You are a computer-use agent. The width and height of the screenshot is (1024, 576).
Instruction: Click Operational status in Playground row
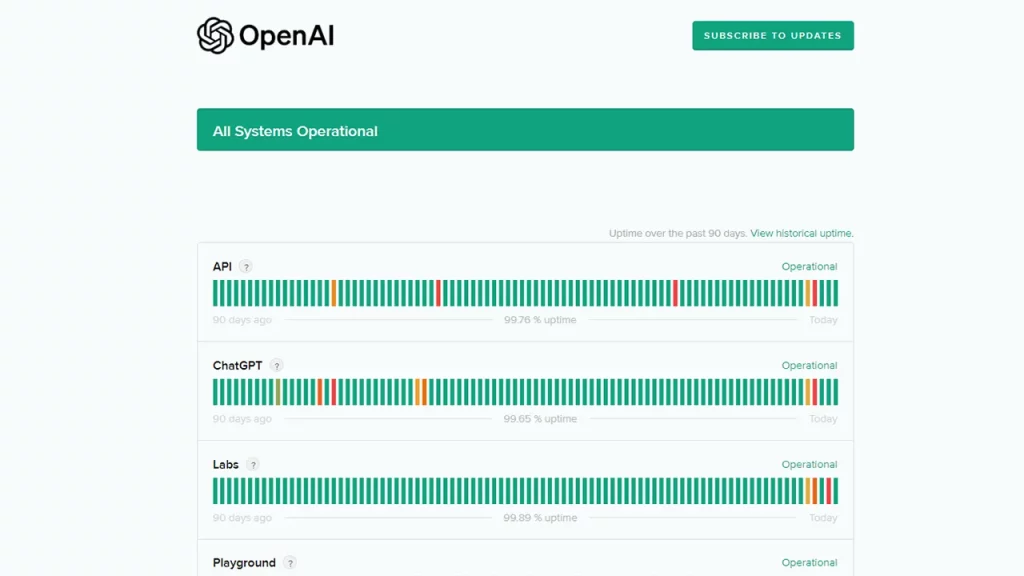pos(809,562)
